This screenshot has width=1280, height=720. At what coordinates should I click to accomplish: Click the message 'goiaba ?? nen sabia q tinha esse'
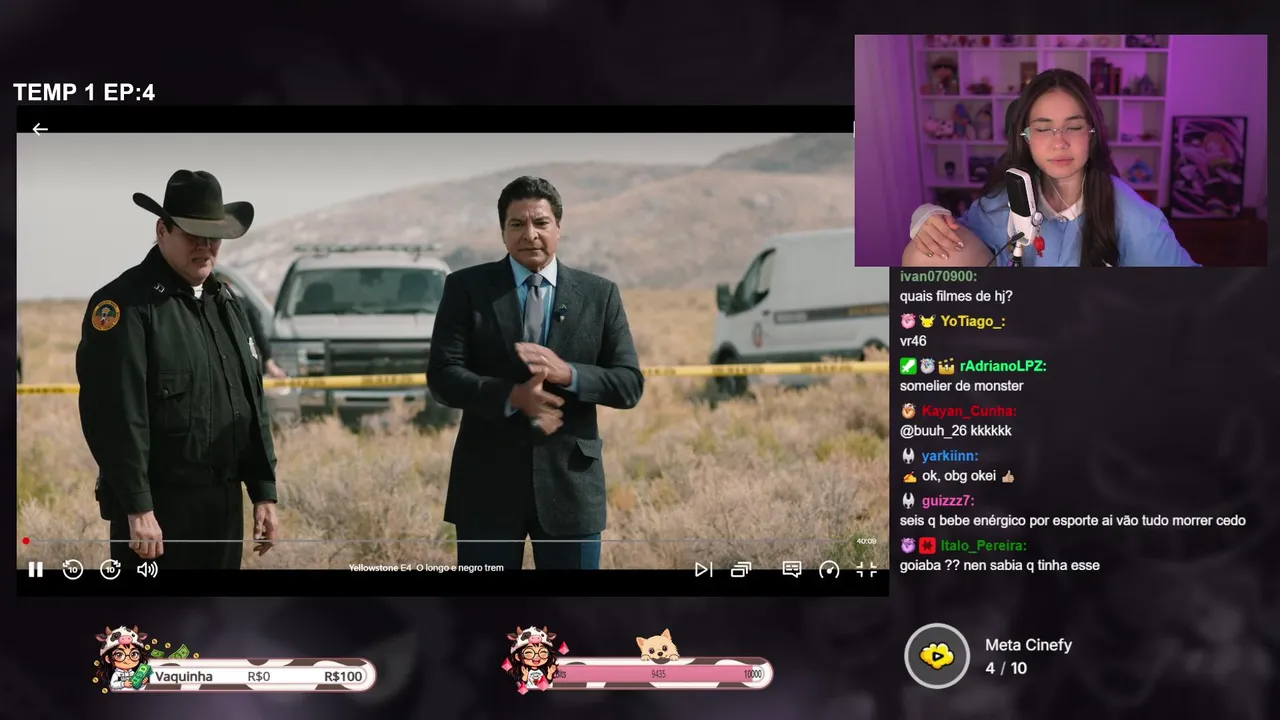[x=1000, y=566]
